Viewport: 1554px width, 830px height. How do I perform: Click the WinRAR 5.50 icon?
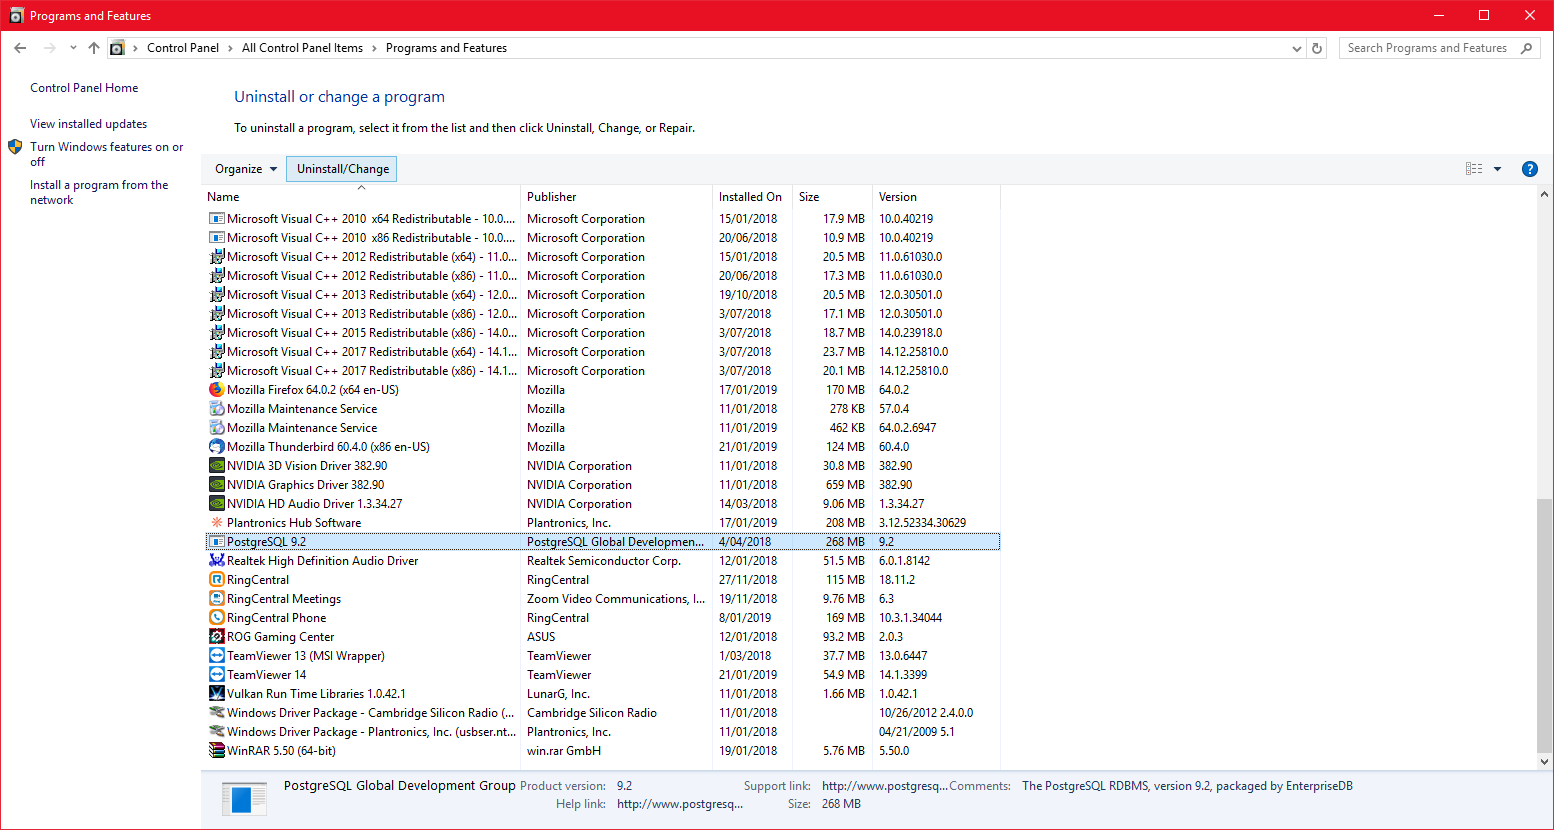click(x=216, y=751)
